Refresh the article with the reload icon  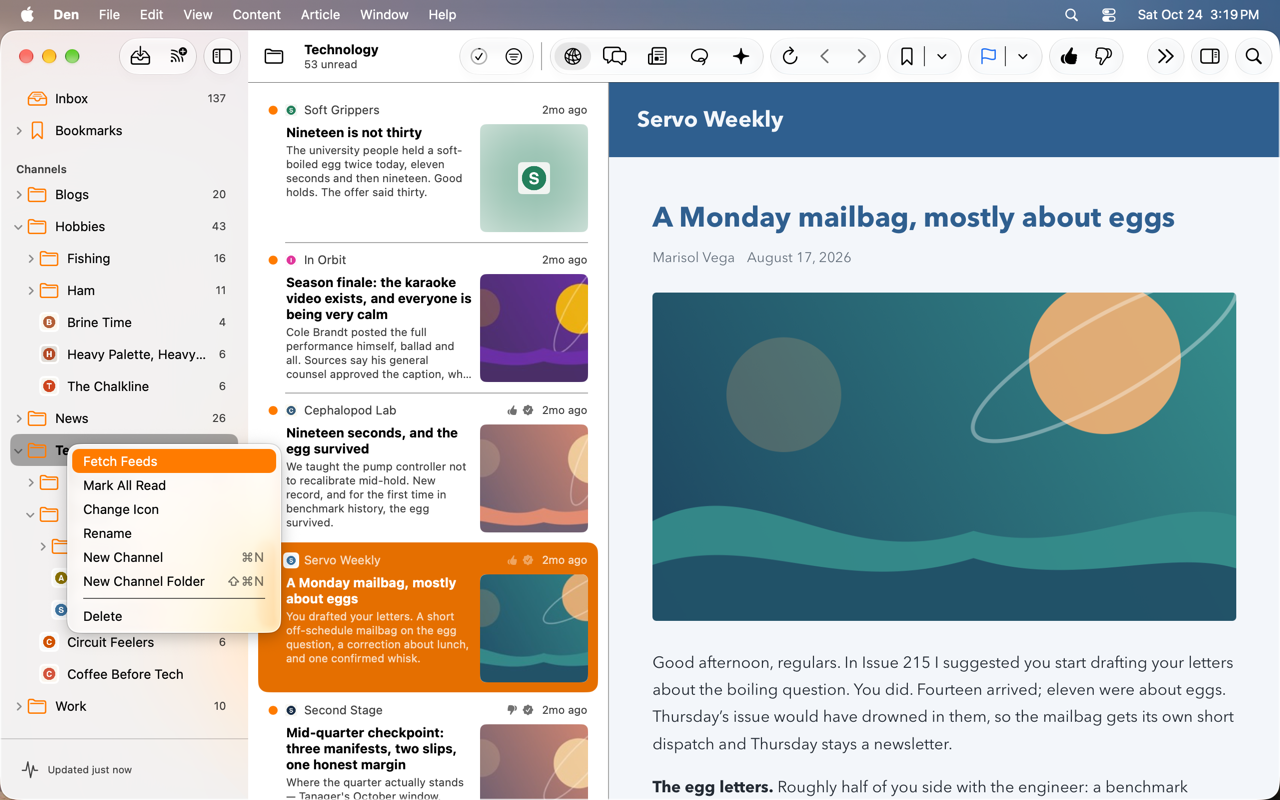(790, 57)
